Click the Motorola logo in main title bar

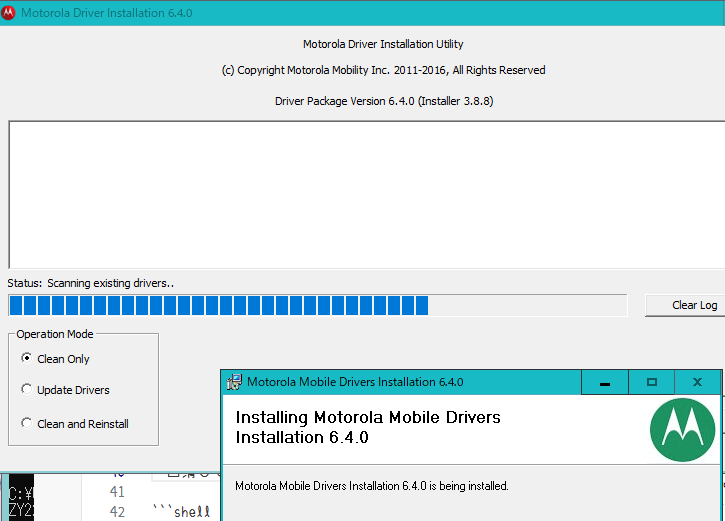pyautogui.click(x=9, y=13)
